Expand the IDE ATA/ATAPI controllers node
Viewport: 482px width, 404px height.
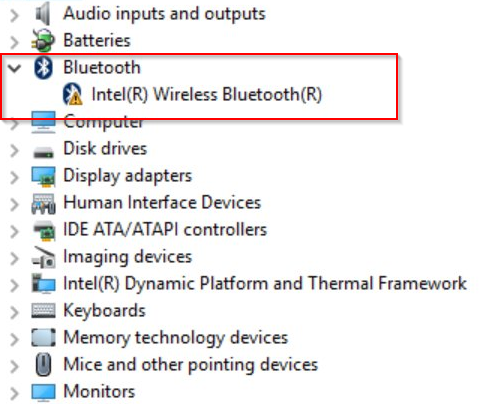14,231
